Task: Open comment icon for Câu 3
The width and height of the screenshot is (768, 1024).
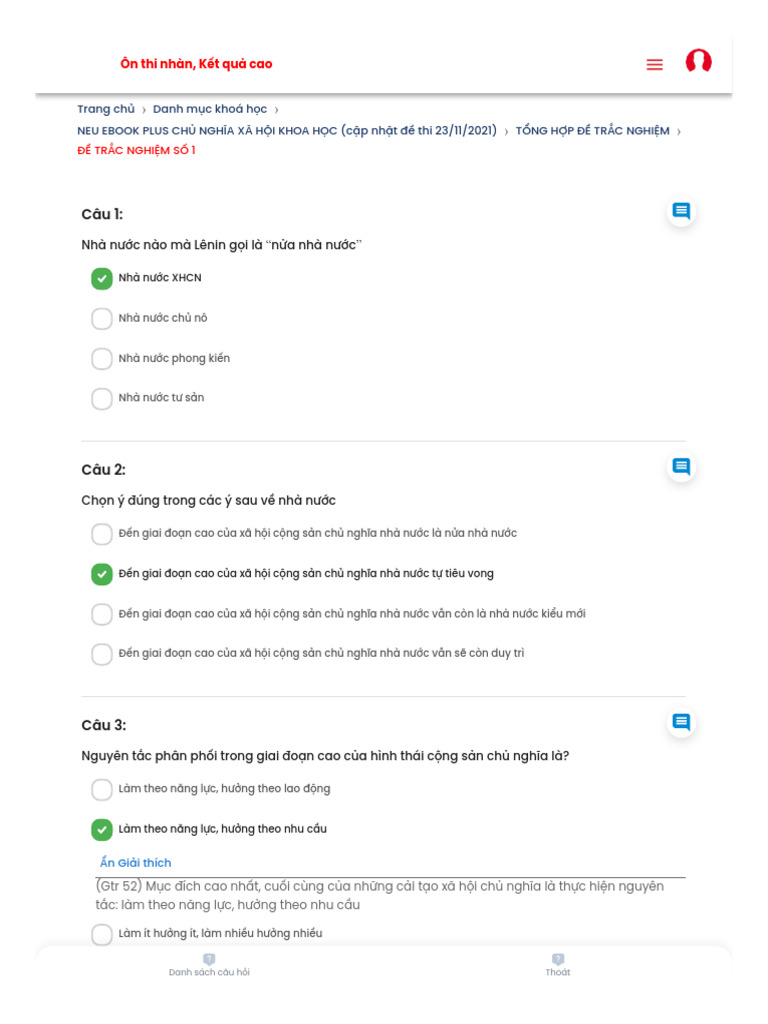Action: coord(681,722)
